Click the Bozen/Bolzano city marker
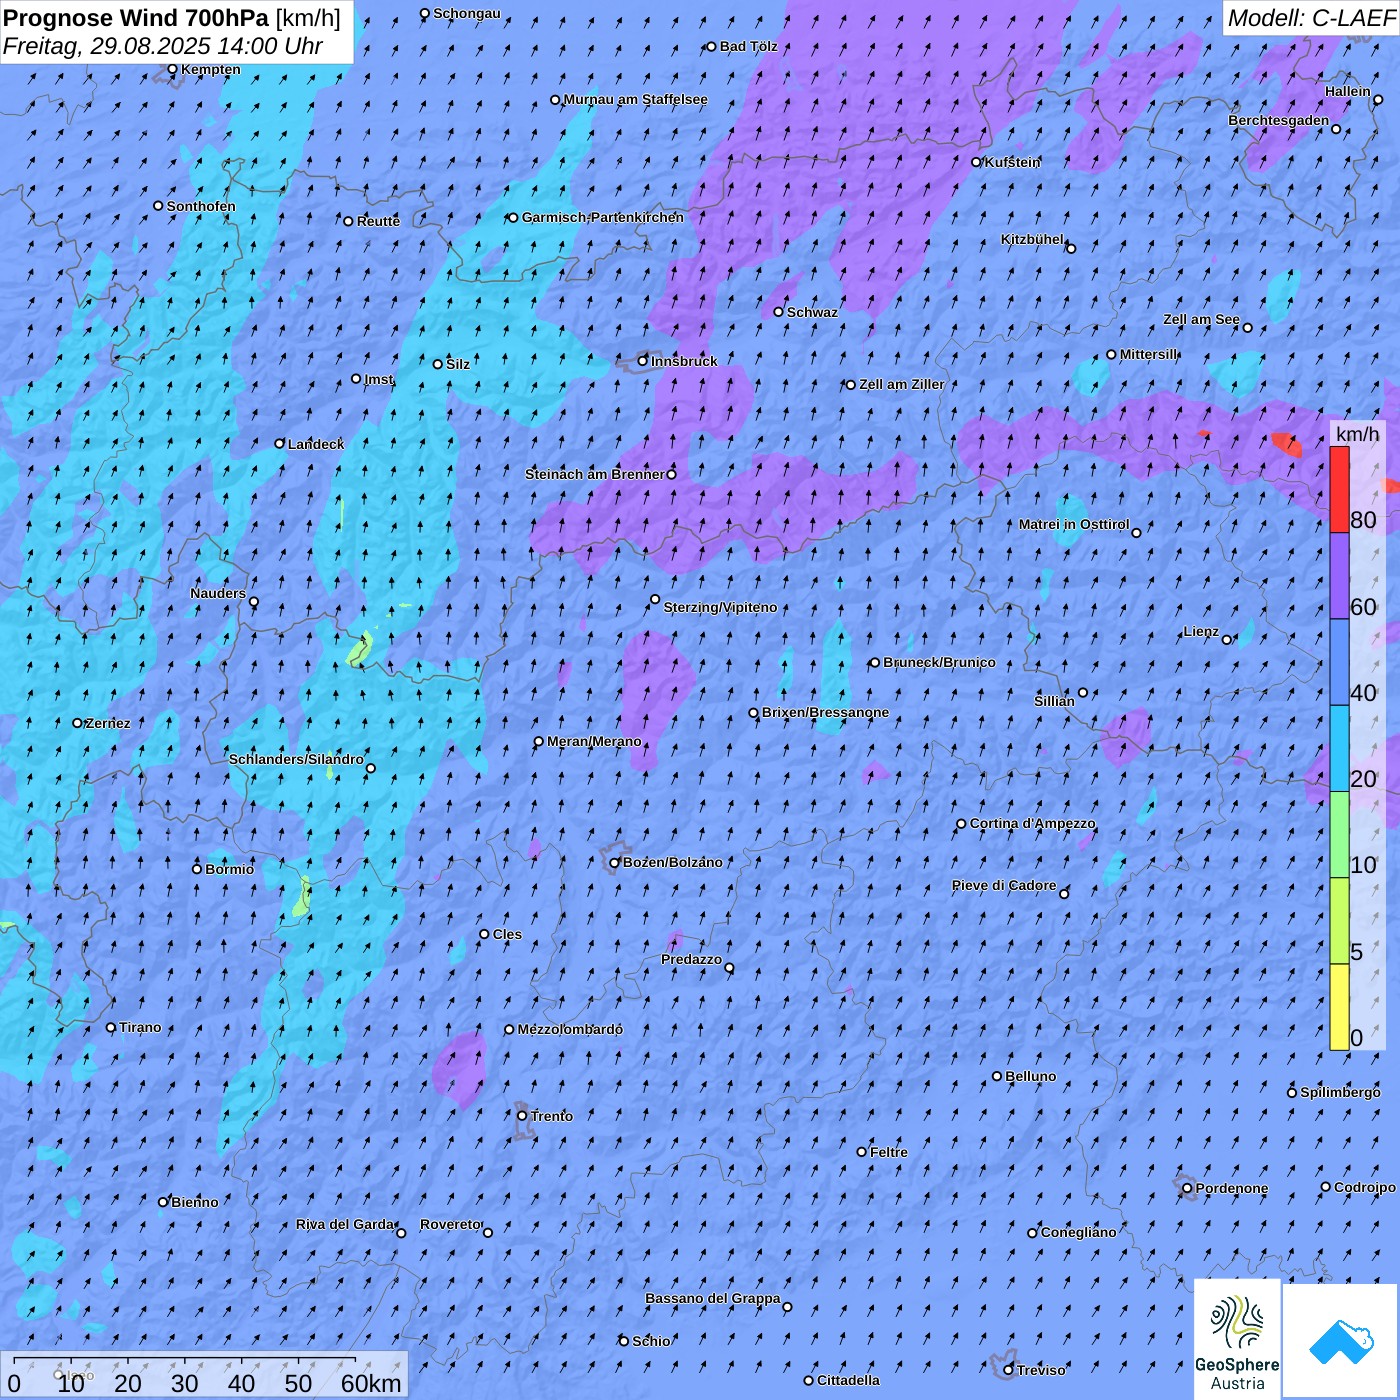The height and width of the screenshot is (1400, 1400). coord(615,863)
